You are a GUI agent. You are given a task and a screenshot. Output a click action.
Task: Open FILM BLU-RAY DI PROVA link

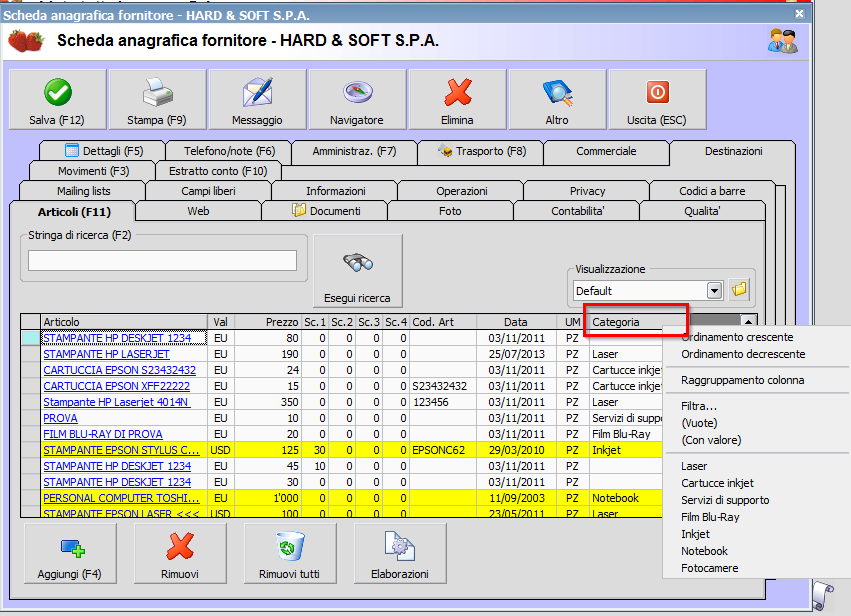[103, 434]
